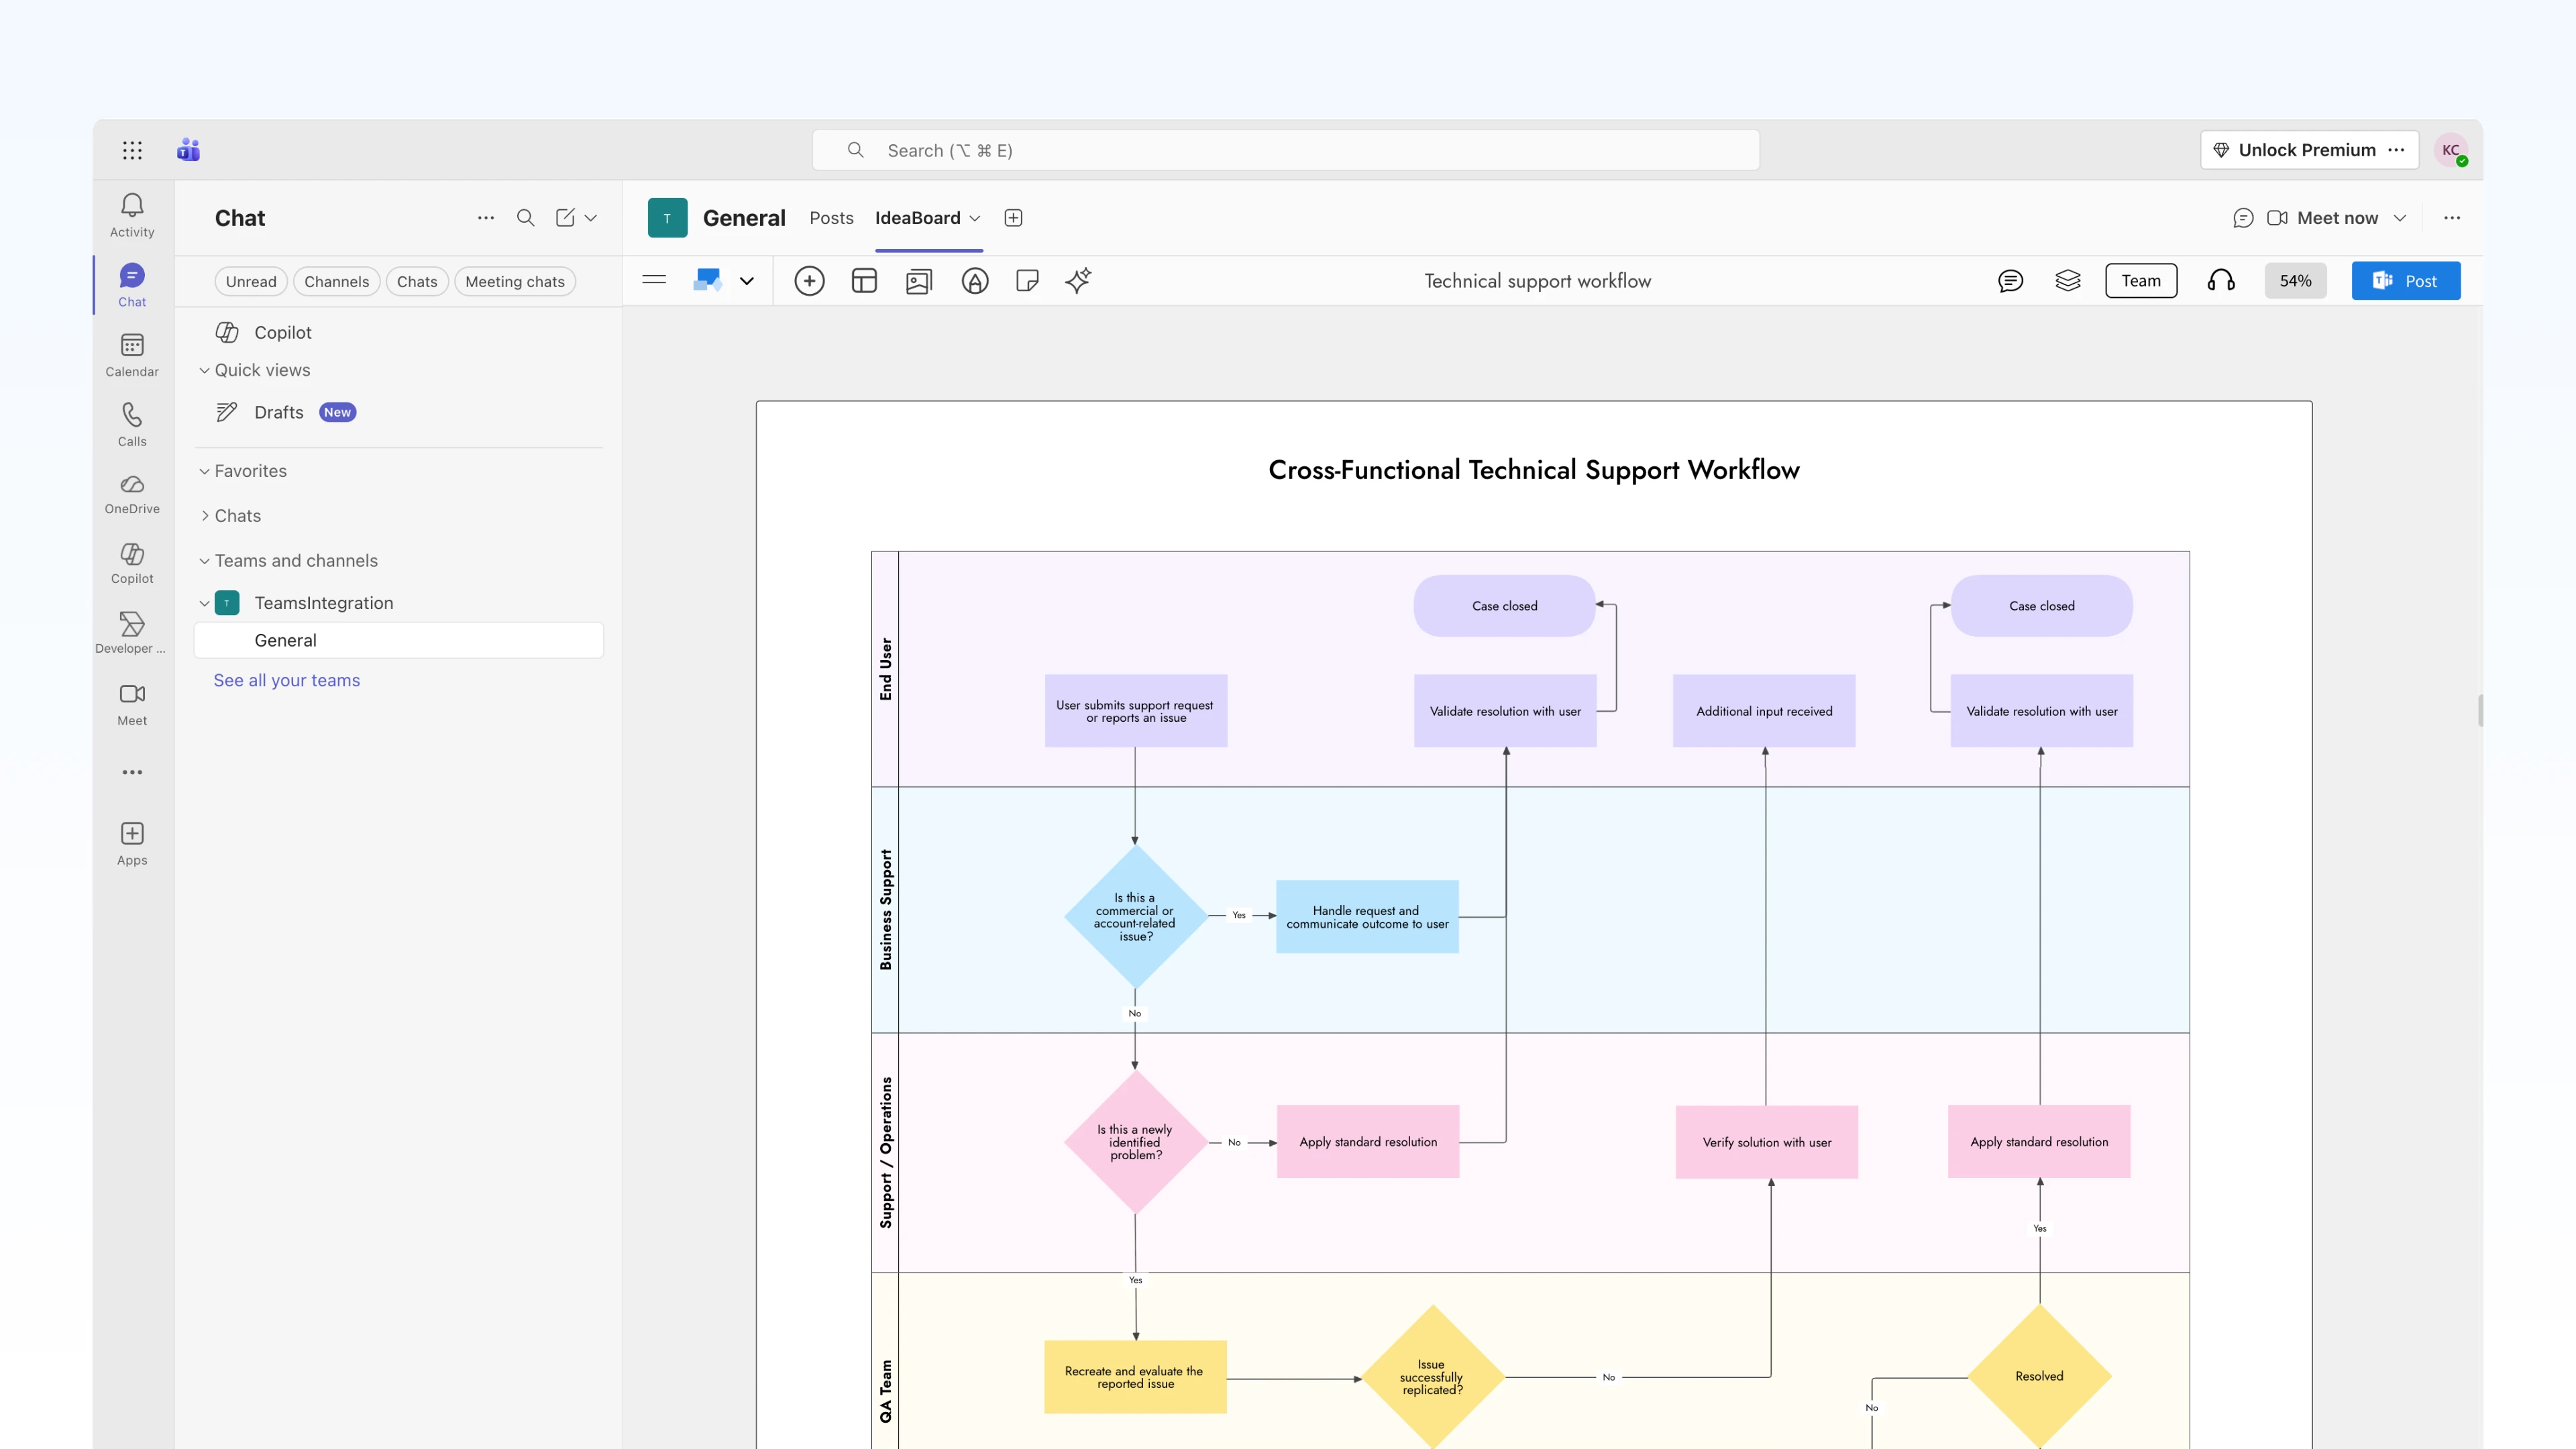The image size is (2576, 1449).
Task: Open the layers panel
Action: pyautogui.click(x=2068, y=281)
